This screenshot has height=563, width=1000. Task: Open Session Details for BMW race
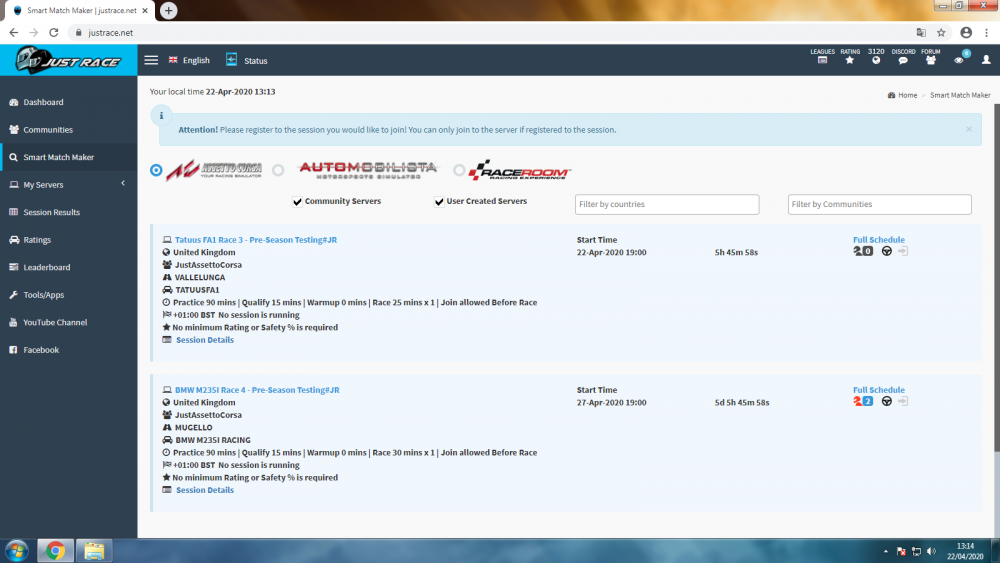coord(205,490)
